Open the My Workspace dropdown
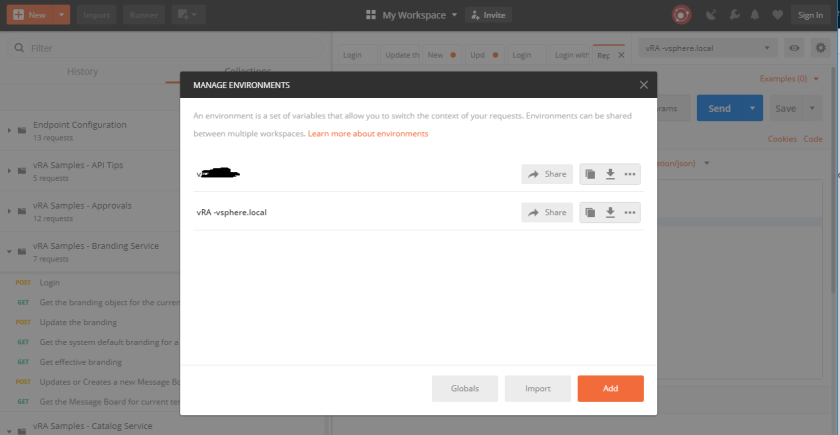The image size is (840, 435). [412, 15]
